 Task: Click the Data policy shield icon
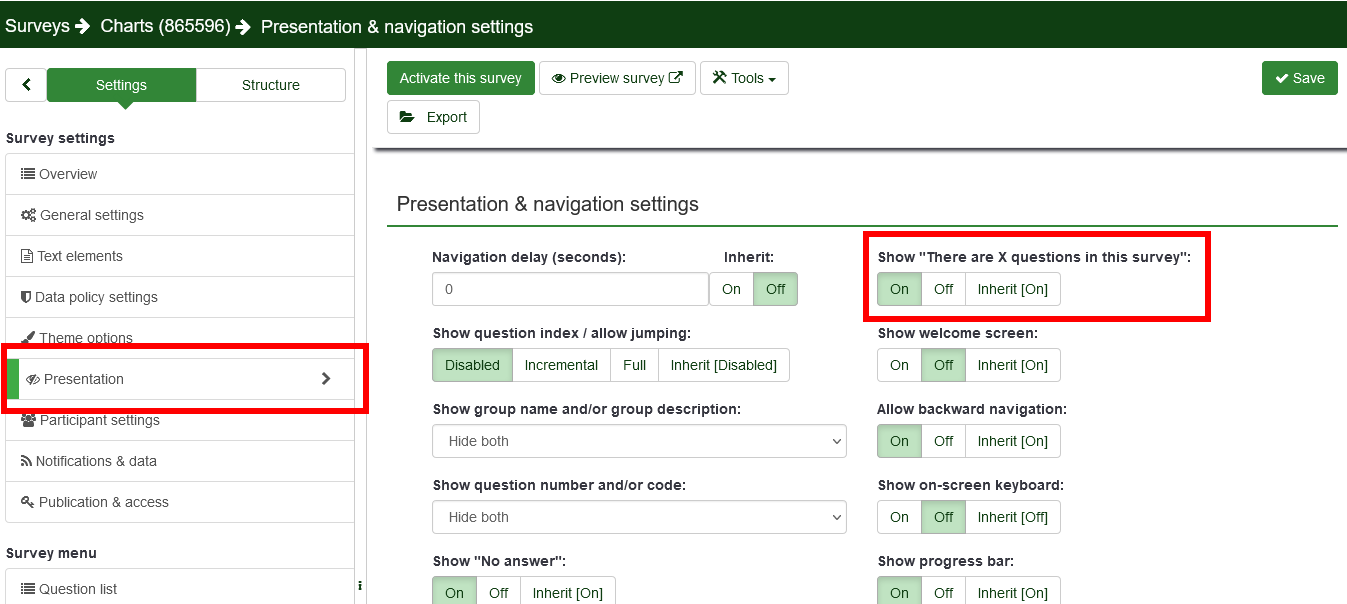(26, 297)
